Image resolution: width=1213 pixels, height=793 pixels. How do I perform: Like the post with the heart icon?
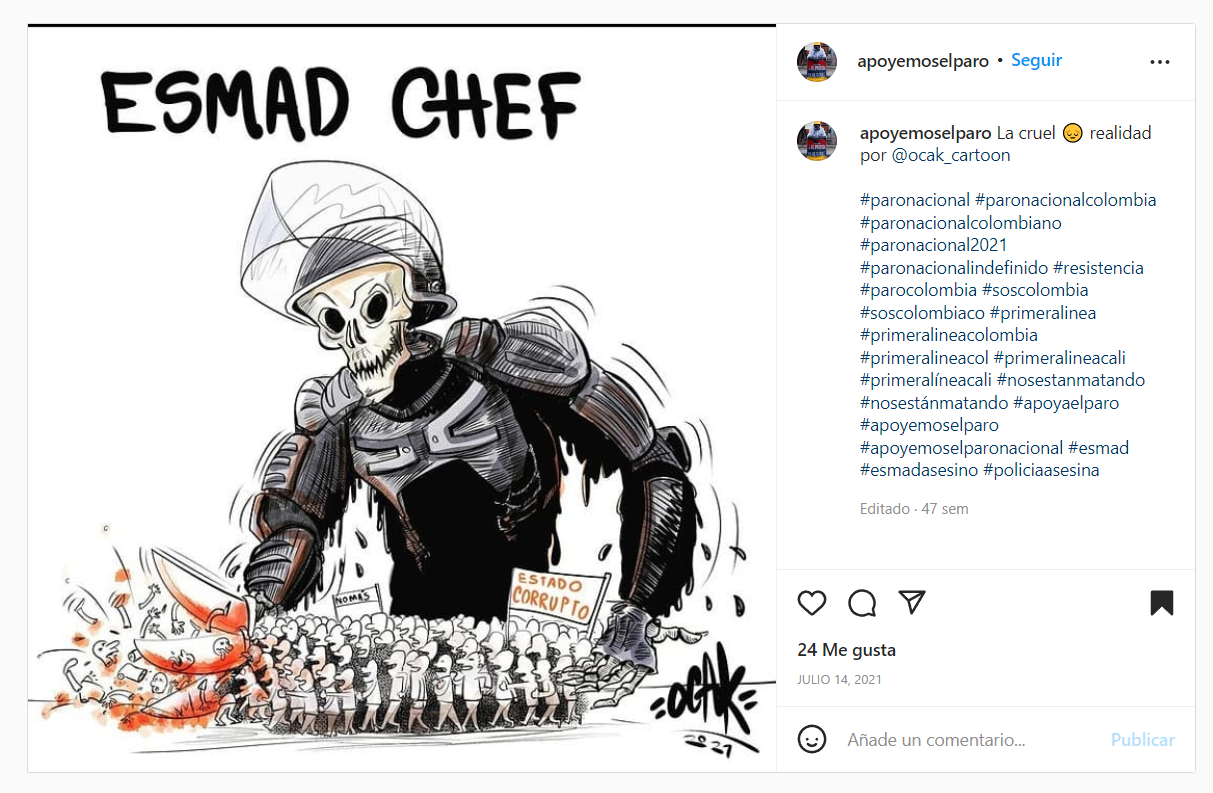[812, 603]
